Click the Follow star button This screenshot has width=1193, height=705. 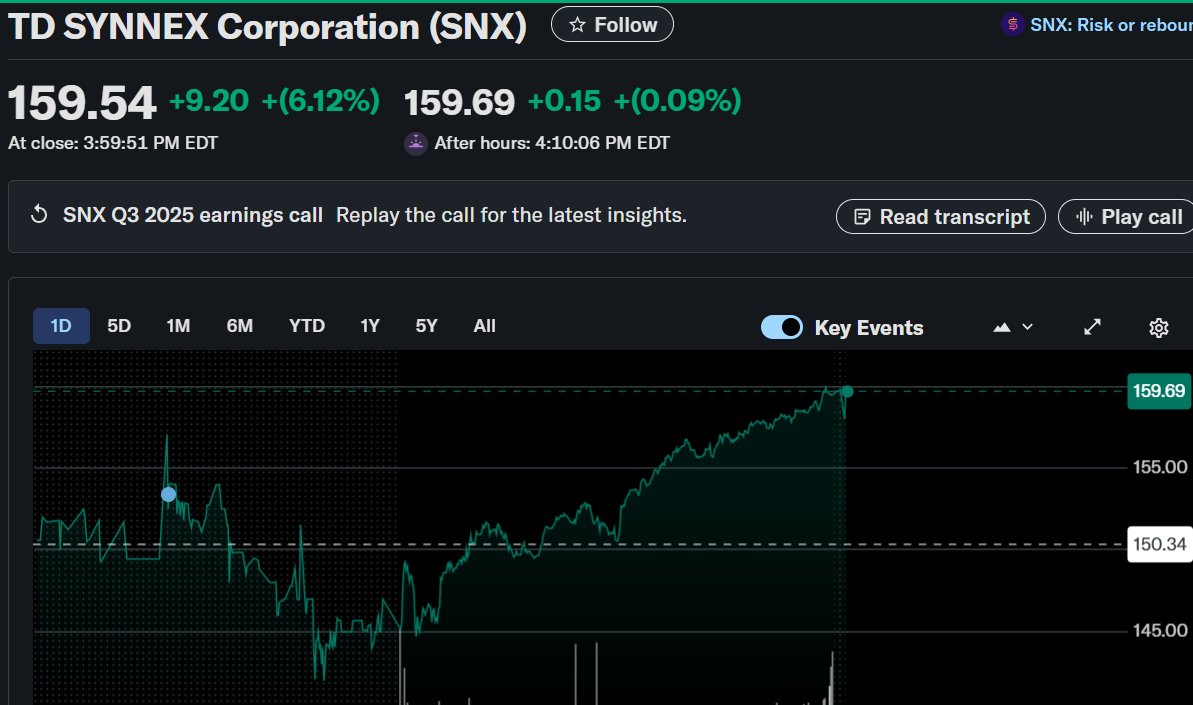point(612,25)
